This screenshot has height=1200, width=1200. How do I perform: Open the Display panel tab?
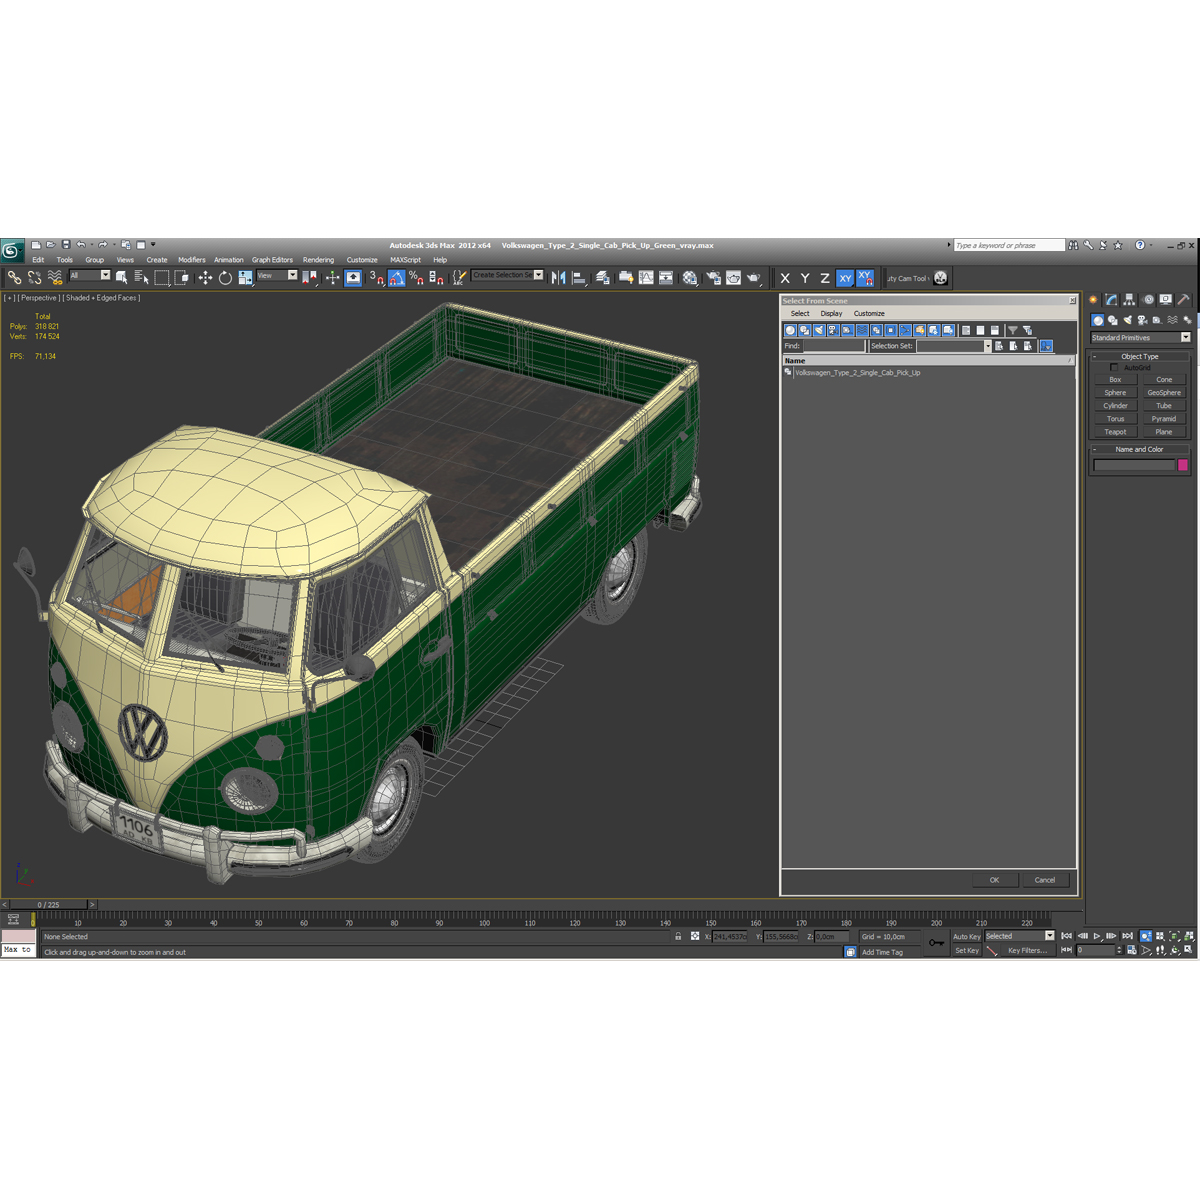(x=1166, y=299)
